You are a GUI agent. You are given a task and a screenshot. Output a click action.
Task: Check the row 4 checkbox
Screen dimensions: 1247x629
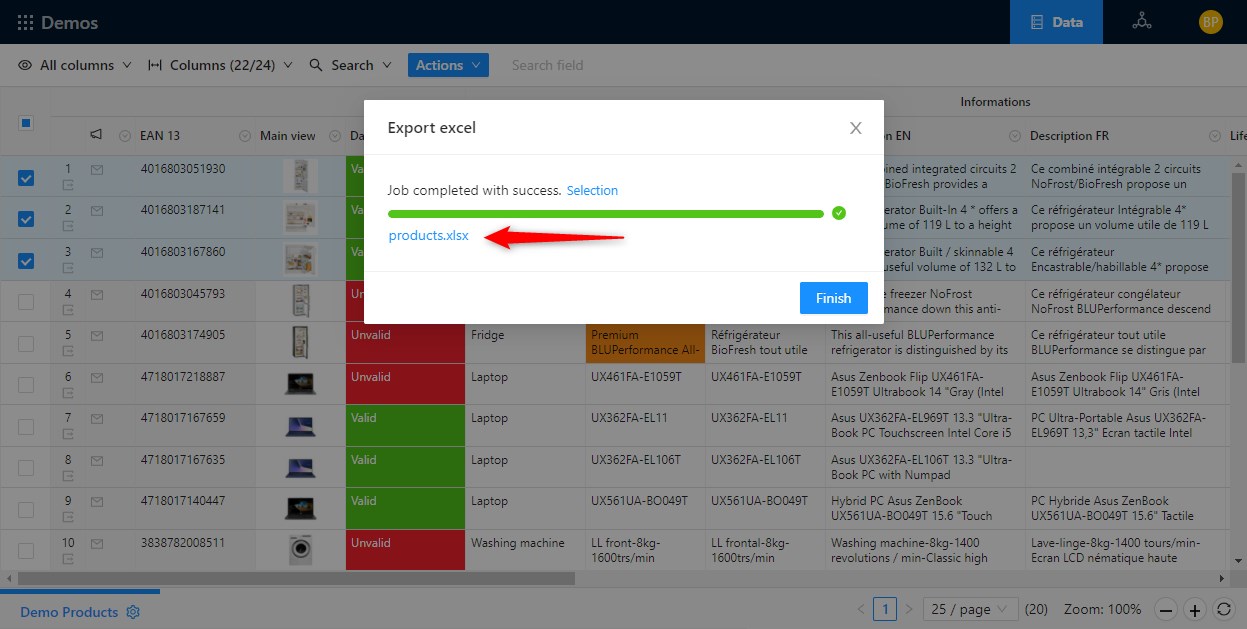(x=26, y=302)
